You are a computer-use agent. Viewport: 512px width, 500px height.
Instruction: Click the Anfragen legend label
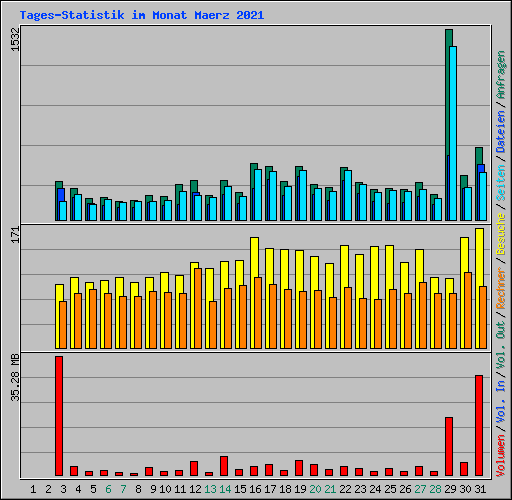click(x=501, y=75)
